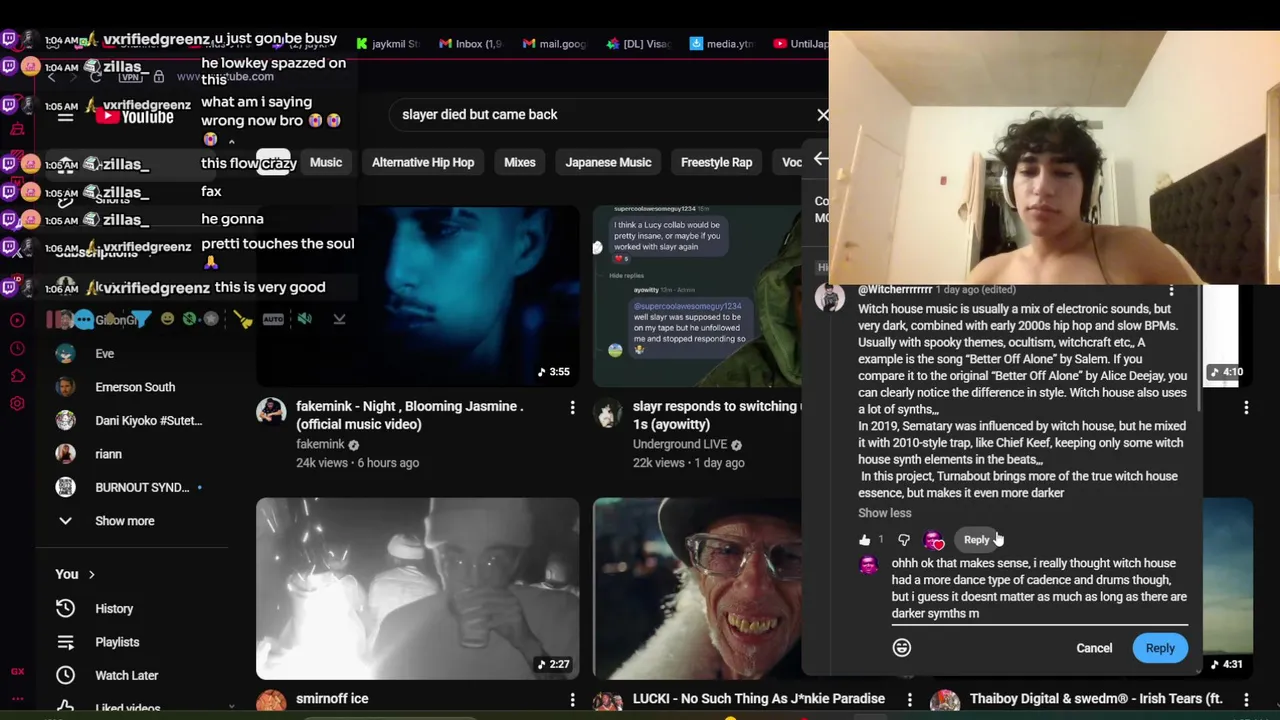Open the YouTube hamburger guide menu
Viewport: 1280px width, 720px height.
(x=65, y=116)
